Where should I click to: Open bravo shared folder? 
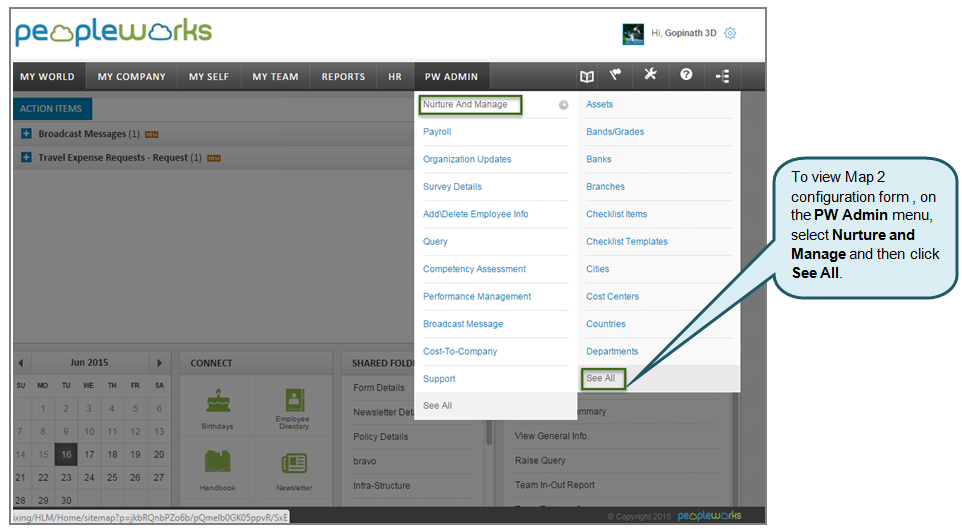point(364,461)
